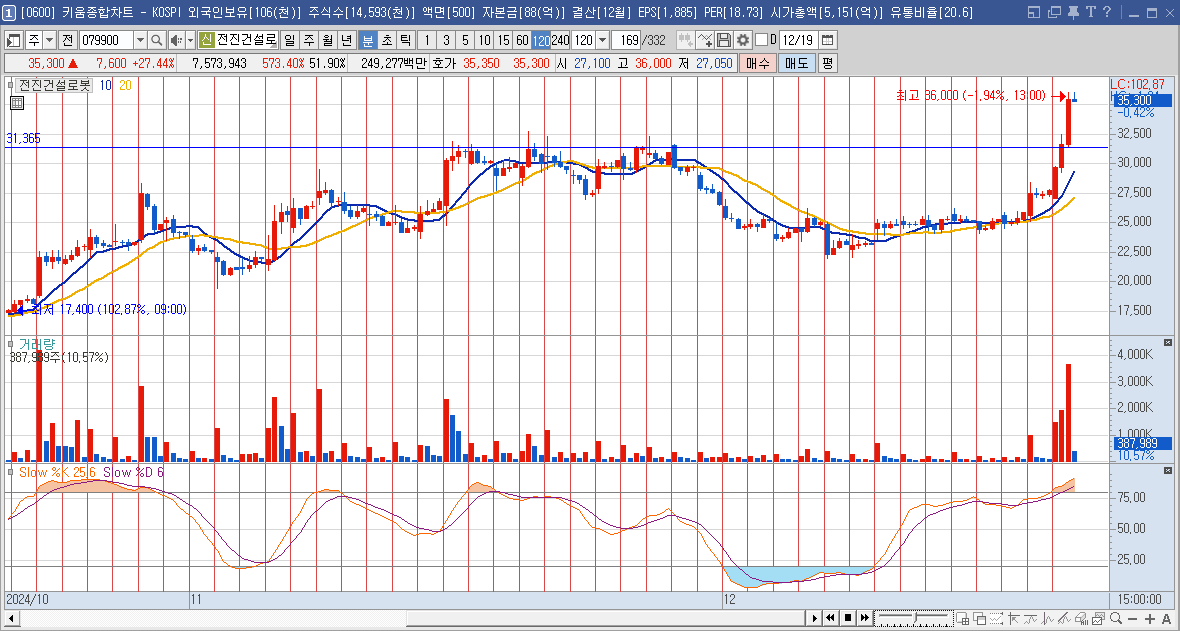This screenshot has height=631, width=1180.
Task: Click the playback speed slider
Action: (914, 618)
